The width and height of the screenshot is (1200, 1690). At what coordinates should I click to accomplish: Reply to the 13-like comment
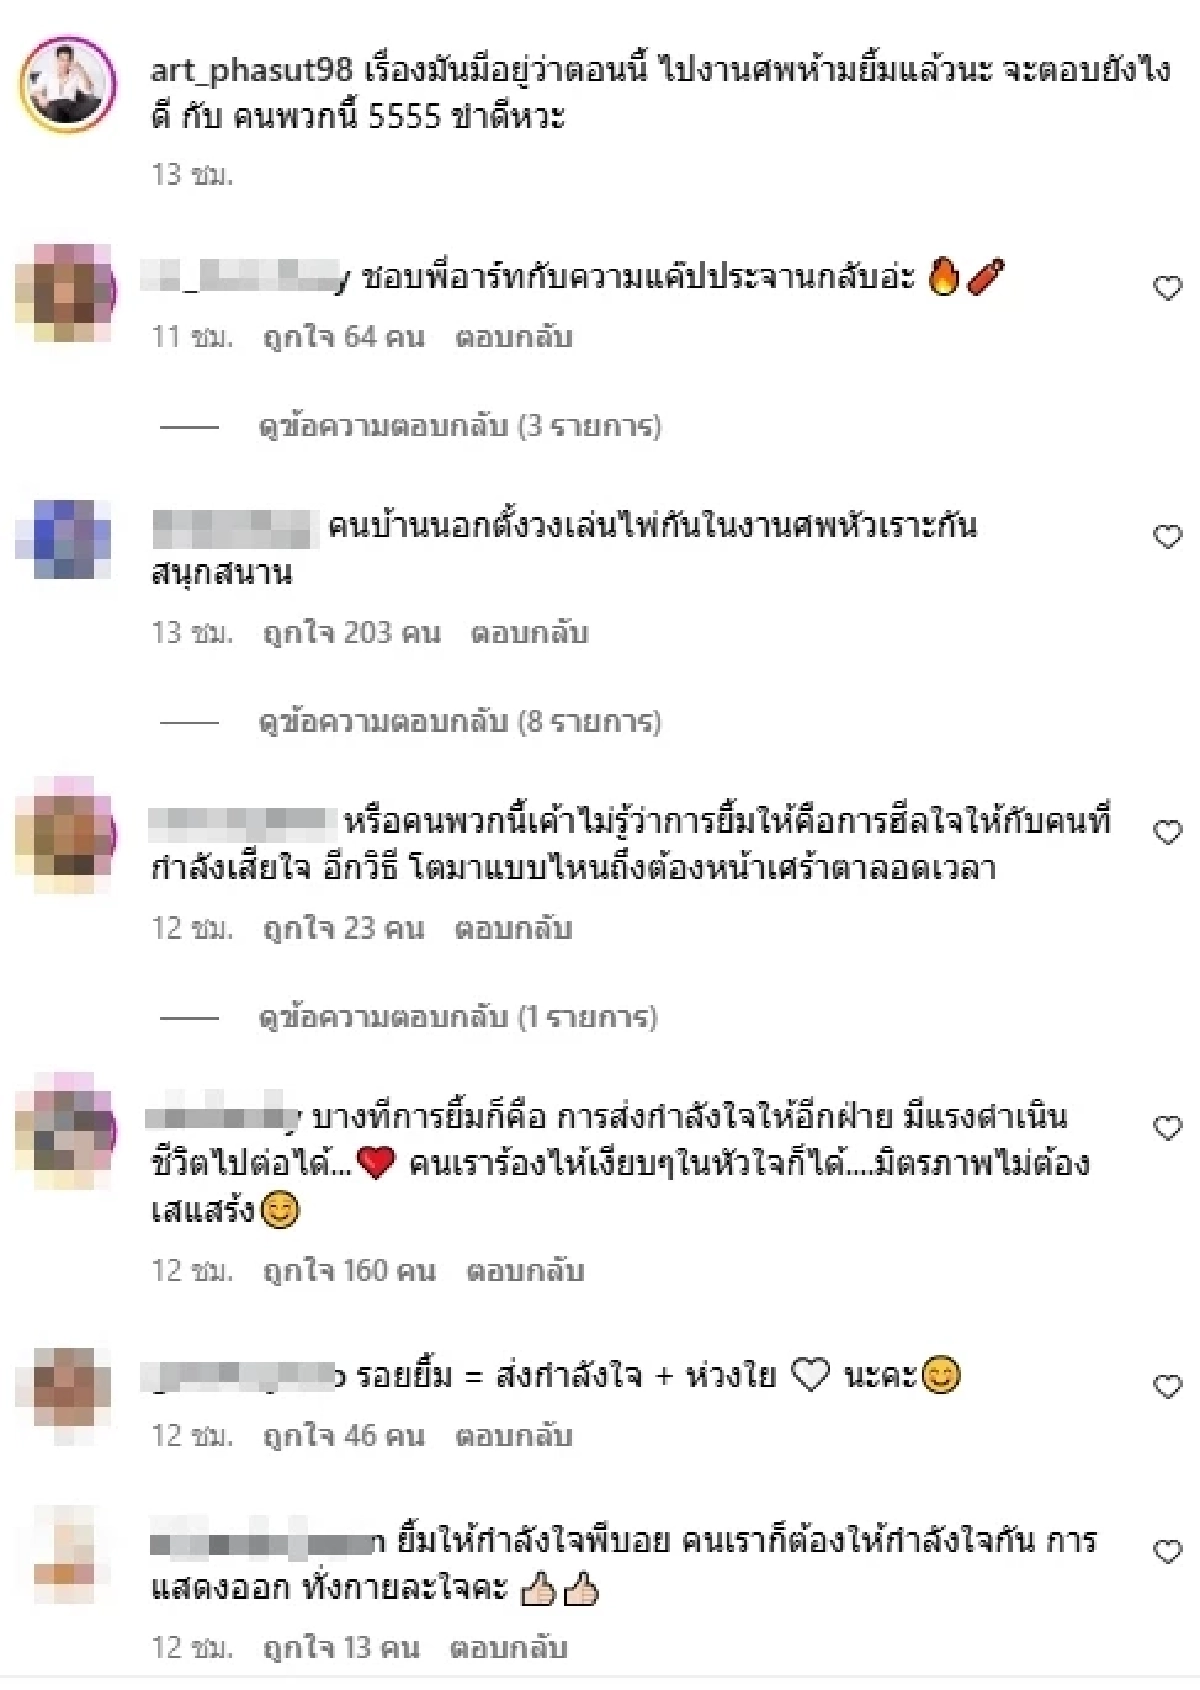(x=508, y=1648)
